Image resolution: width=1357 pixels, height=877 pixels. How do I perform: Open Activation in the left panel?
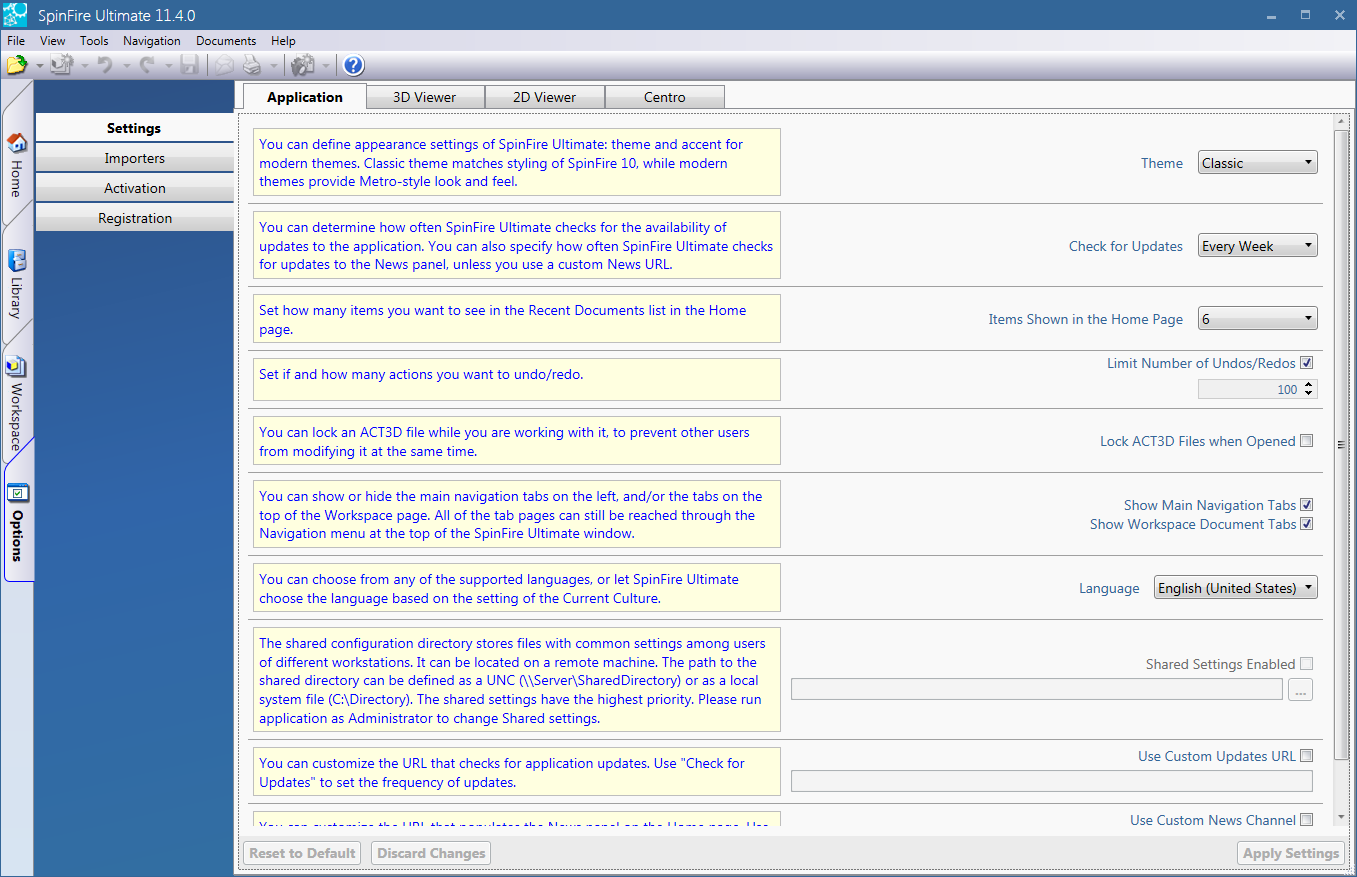[x=134, y=188]
